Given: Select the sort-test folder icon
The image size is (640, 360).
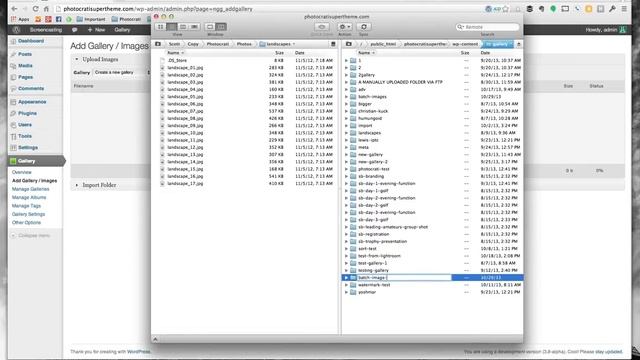Looking at the screenshot, I should click(353, 249).
